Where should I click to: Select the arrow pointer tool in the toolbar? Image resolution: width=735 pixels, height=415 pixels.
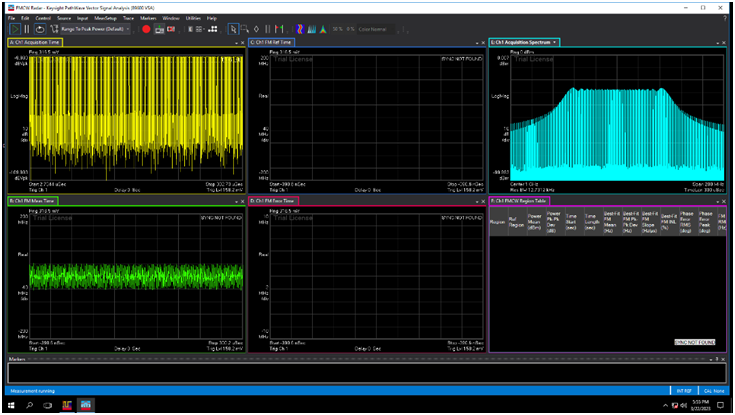click(233, 30)
